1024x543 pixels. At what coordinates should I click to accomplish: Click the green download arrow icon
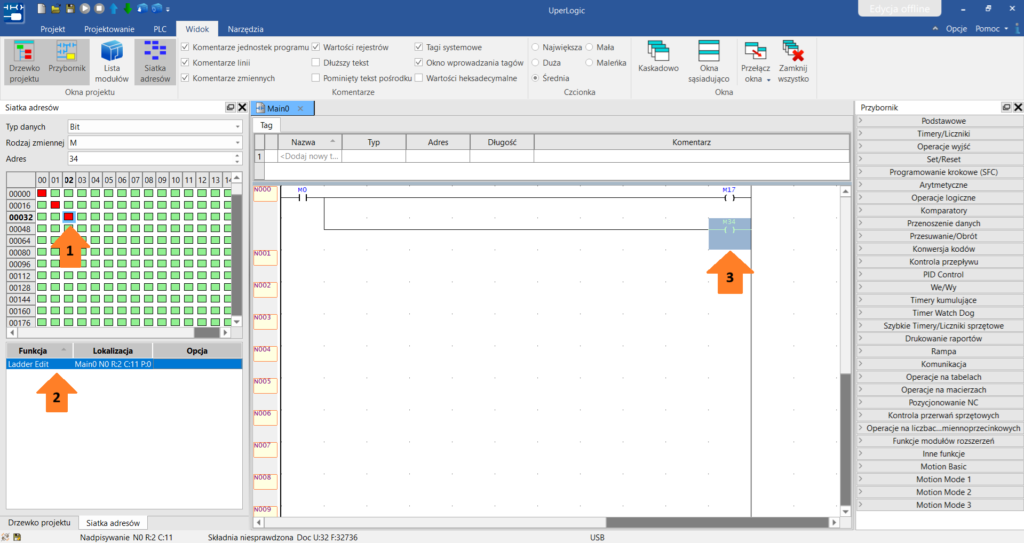[x=128, y=8]
